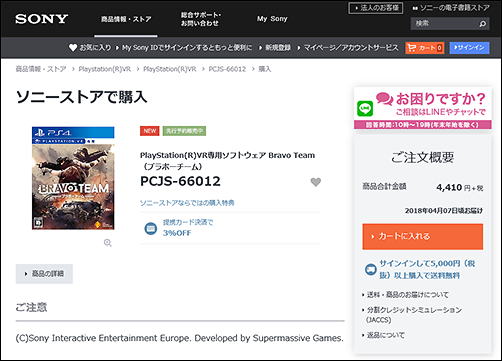Screen dimensions: 502x361
Task: Click the PCJS-66012 product code heading
Action: 180,181
